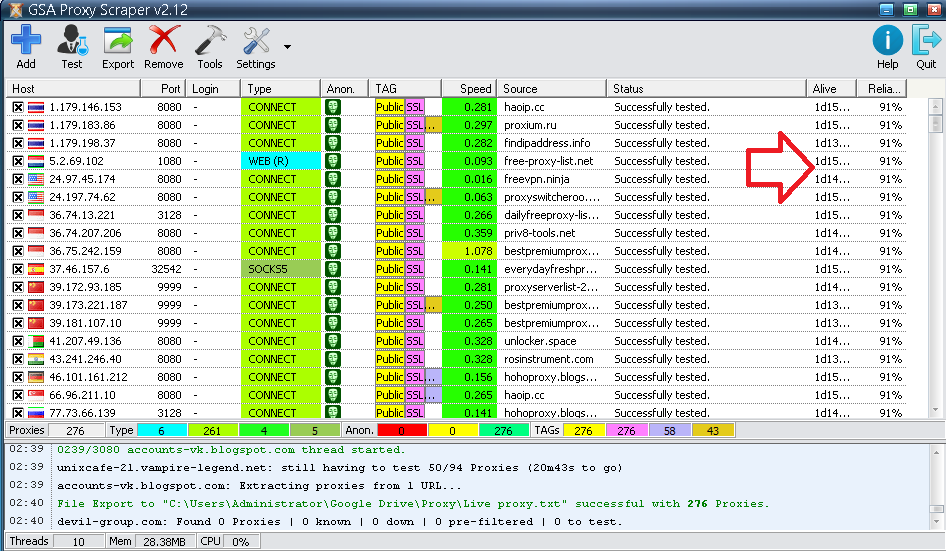The image size is (946, 551).
Task: Sort by Source column header
Action: pyautogui.click(x=551, y=89)
